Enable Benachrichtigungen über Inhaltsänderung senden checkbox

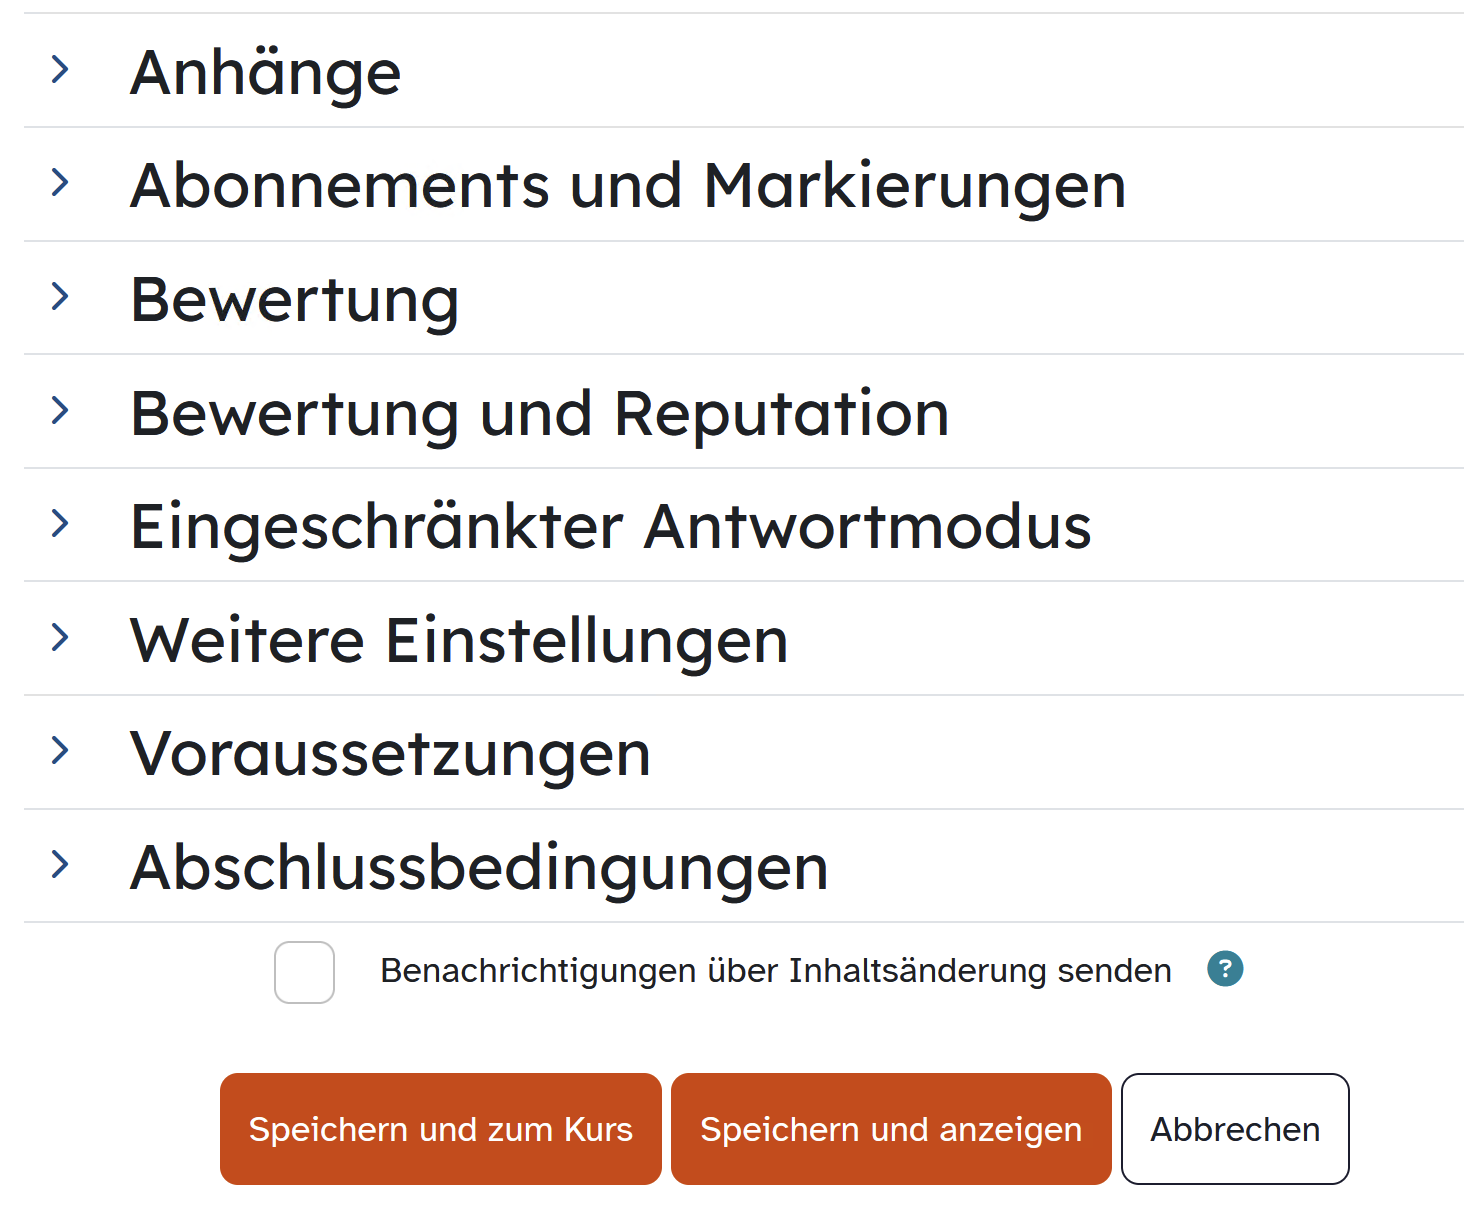tap(304, 972)
